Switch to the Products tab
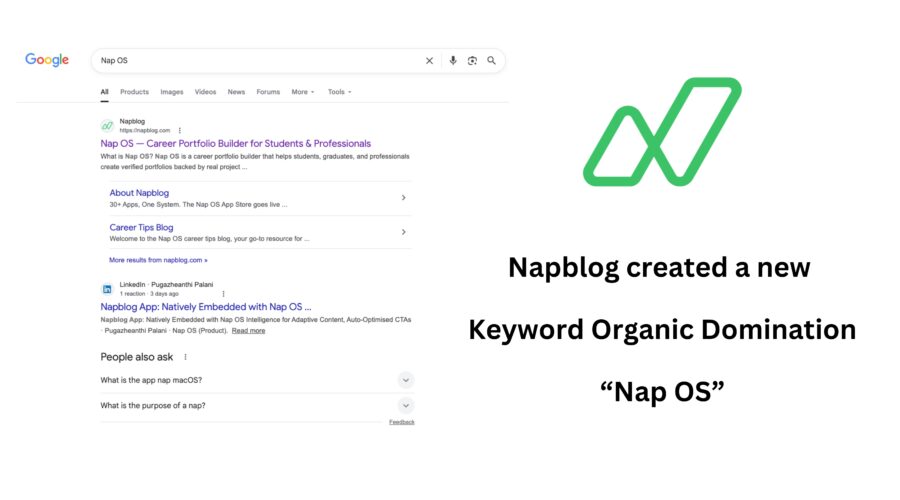 (x=134, y=92)
